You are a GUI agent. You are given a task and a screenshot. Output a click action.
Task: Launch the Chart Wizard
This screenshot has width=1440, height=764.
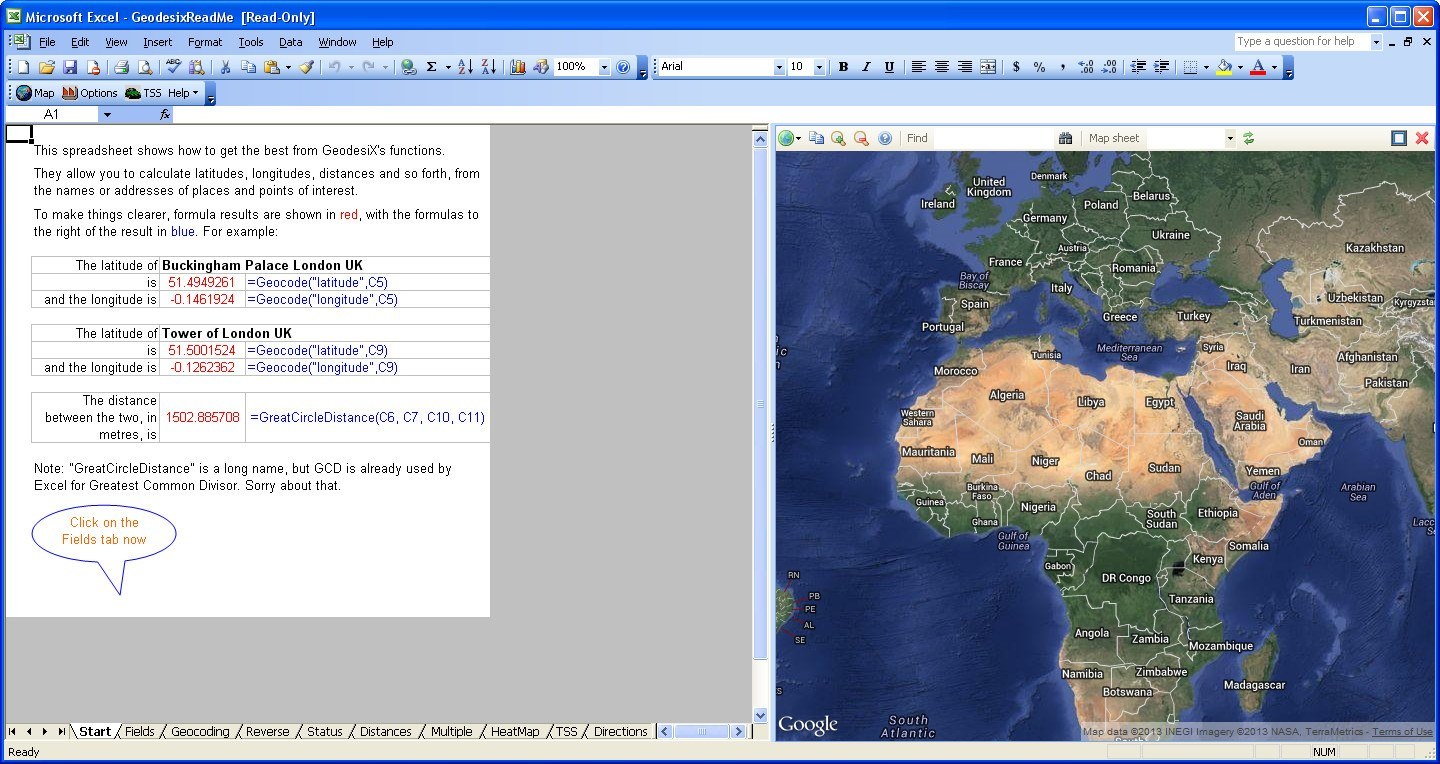[x=517, y=67]
